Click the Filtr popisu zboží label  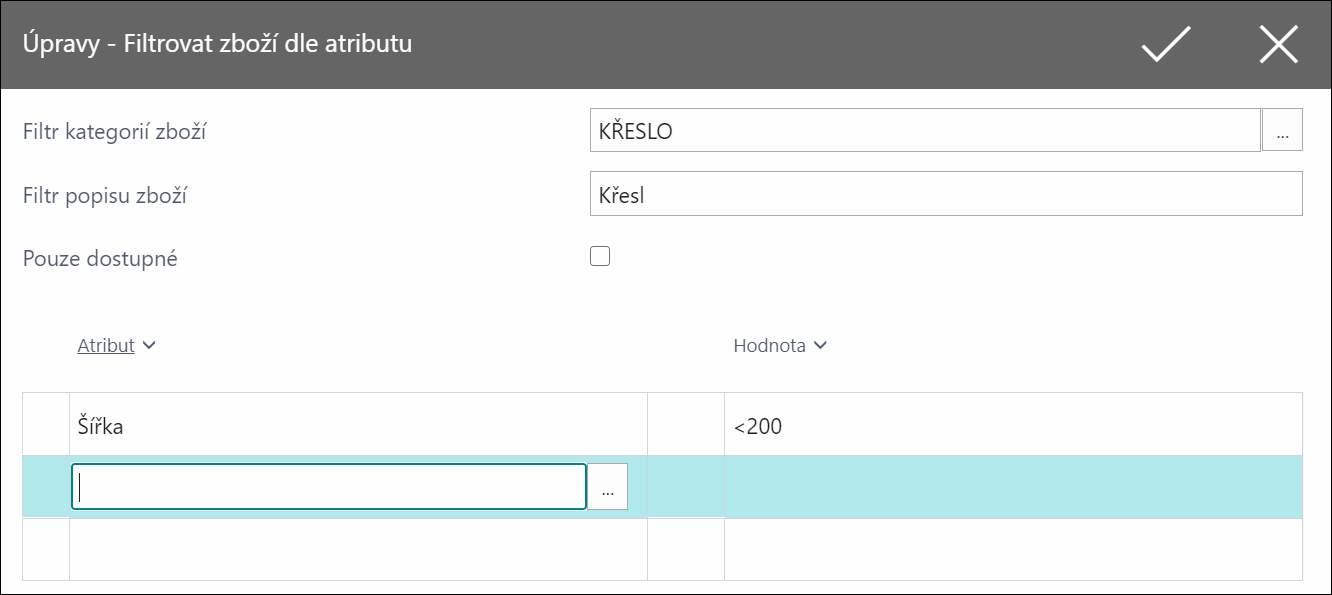105,195
